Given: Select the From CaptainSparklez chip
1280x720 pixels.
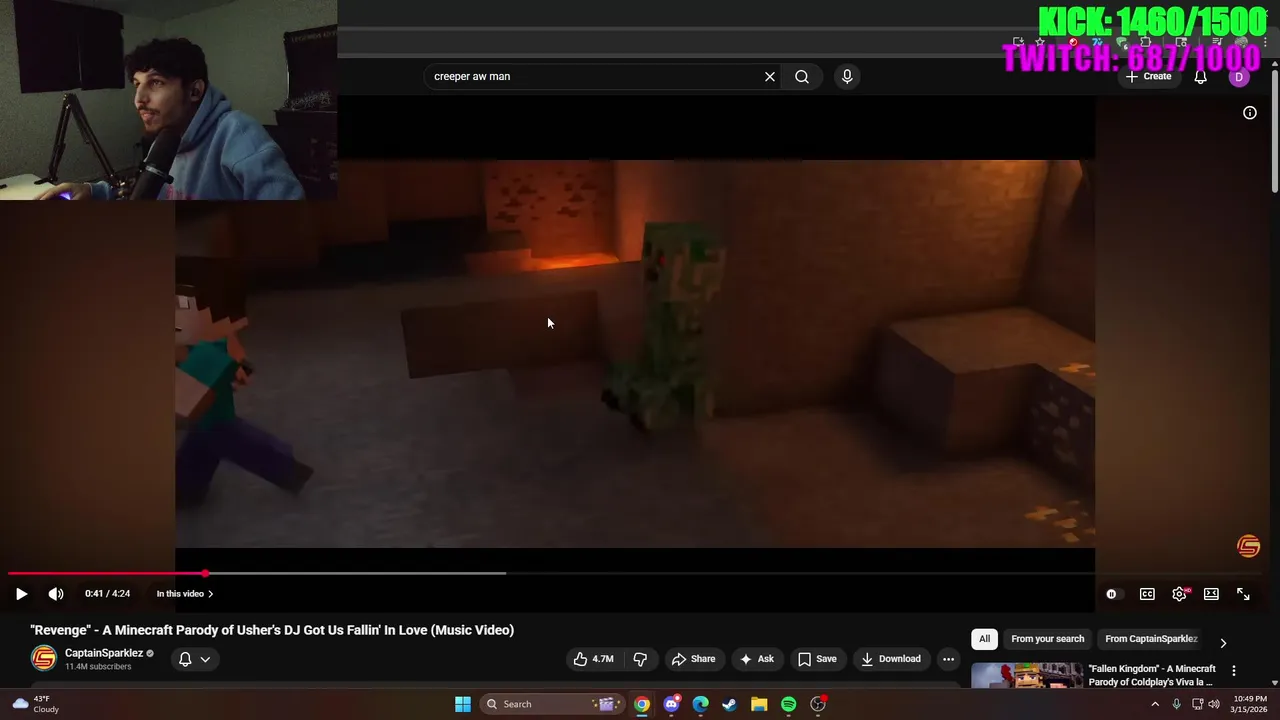Looking at the screenshot, I should click(1151, 639).
